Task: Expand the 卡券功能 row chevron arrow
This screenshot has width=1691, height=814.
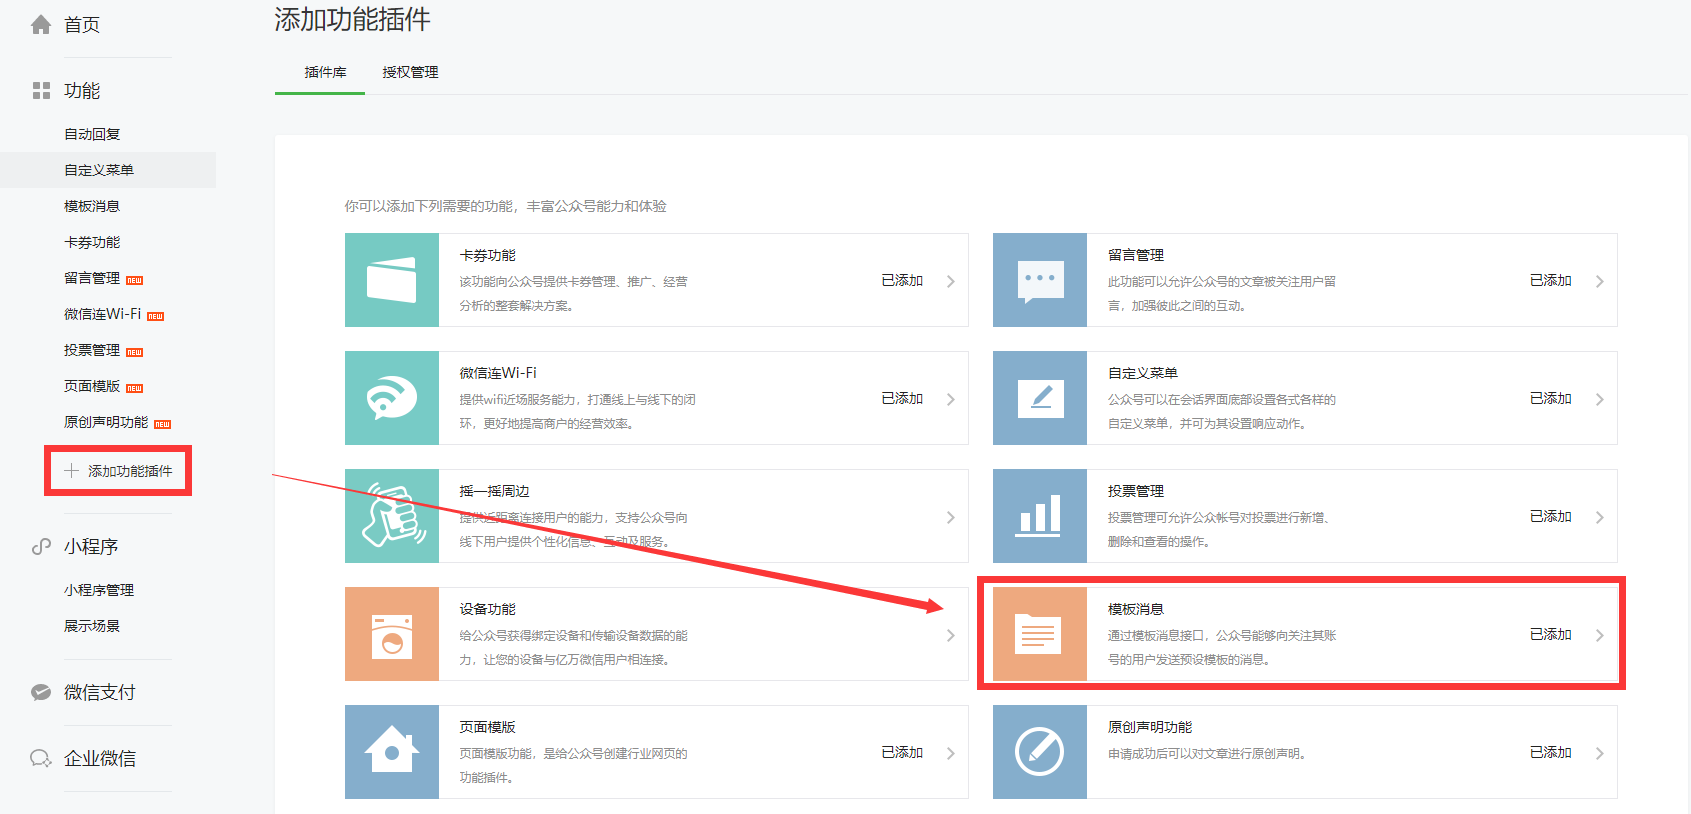Action: pos(950,281)
